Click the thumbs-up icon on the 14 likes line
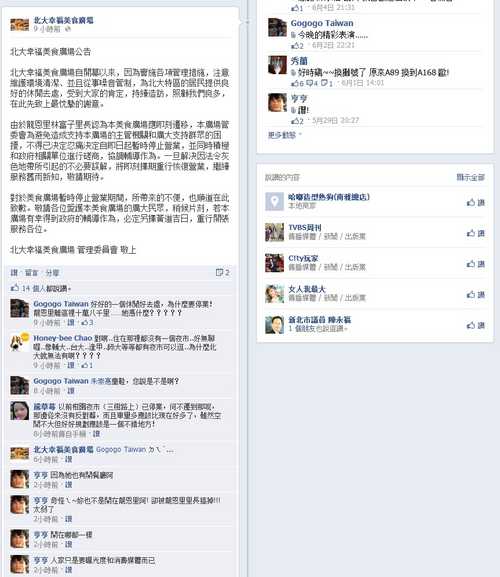The height and width of the screenshot is (577, 500). (15, 288)
